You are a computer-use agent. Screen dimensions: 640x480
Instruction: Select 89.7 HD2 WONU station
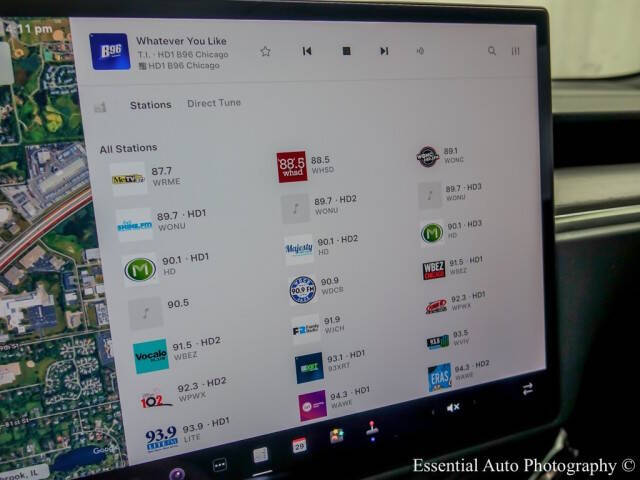pos(319,207)
